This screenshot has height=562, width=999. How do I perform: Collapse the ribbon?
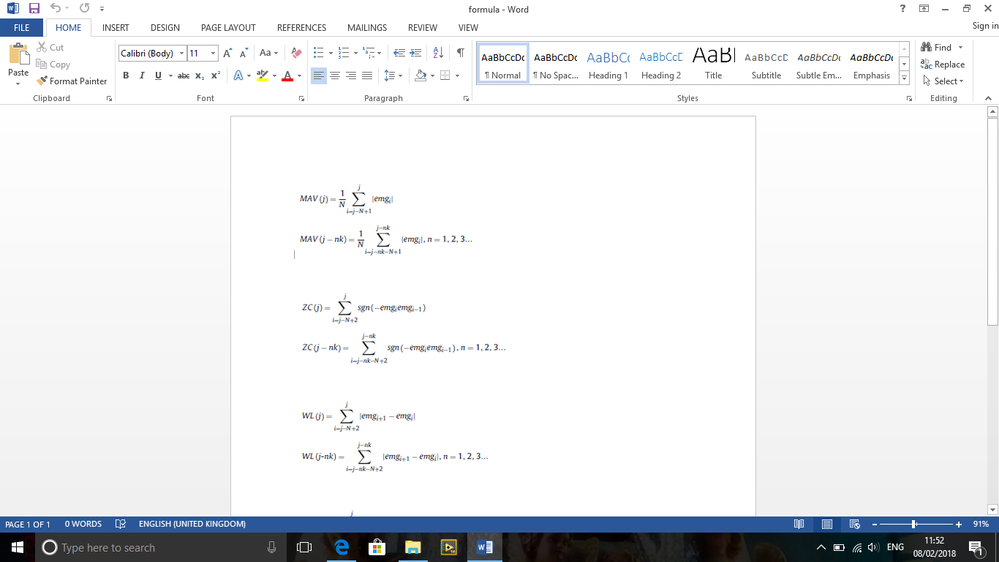988,98
